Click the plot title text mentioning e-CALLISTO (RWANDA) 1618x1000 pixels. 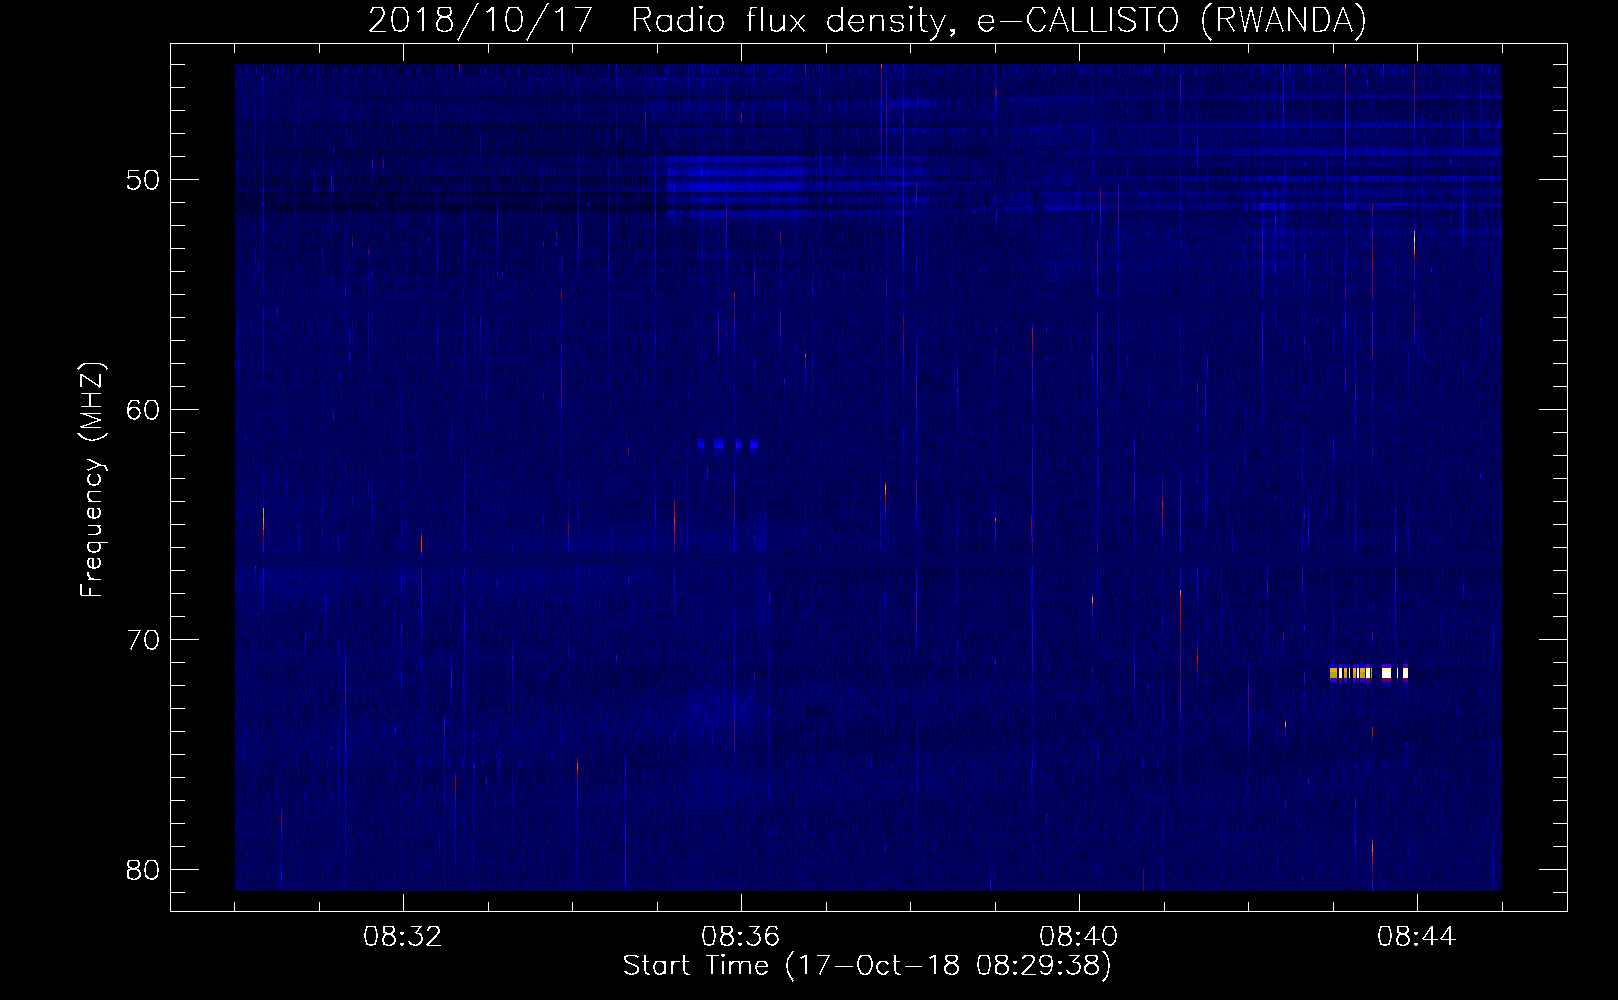(867, 20)
